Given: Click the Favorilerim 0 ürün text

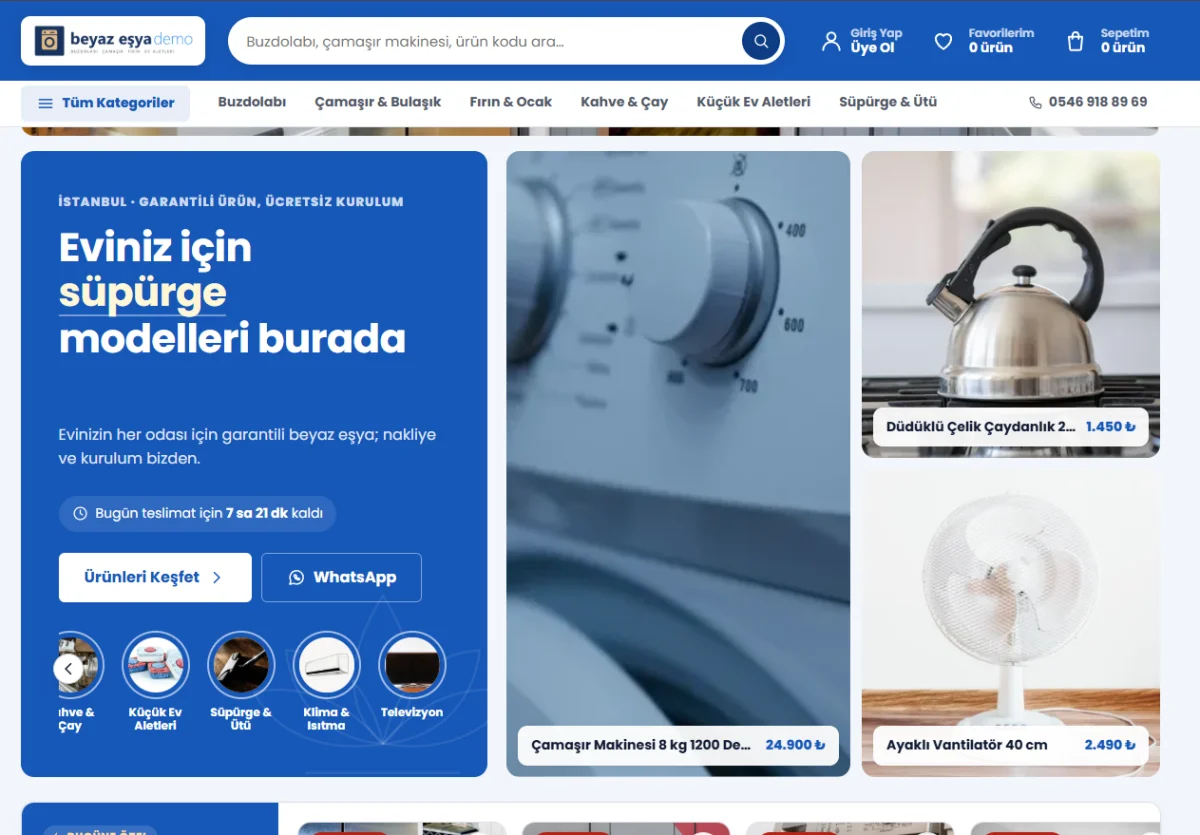Looking at the screenshot, I should click(1001, 41).
